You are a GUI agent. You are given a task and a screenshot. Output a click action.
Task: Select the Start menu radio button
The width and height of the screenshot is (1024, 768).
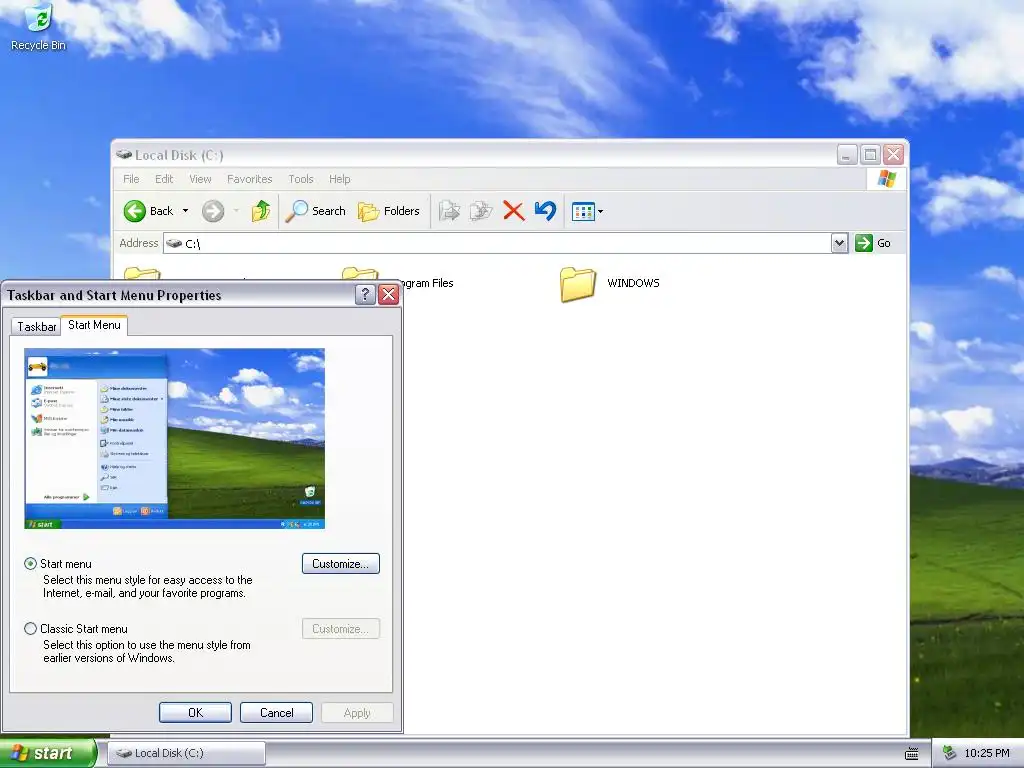coord(30,564)
